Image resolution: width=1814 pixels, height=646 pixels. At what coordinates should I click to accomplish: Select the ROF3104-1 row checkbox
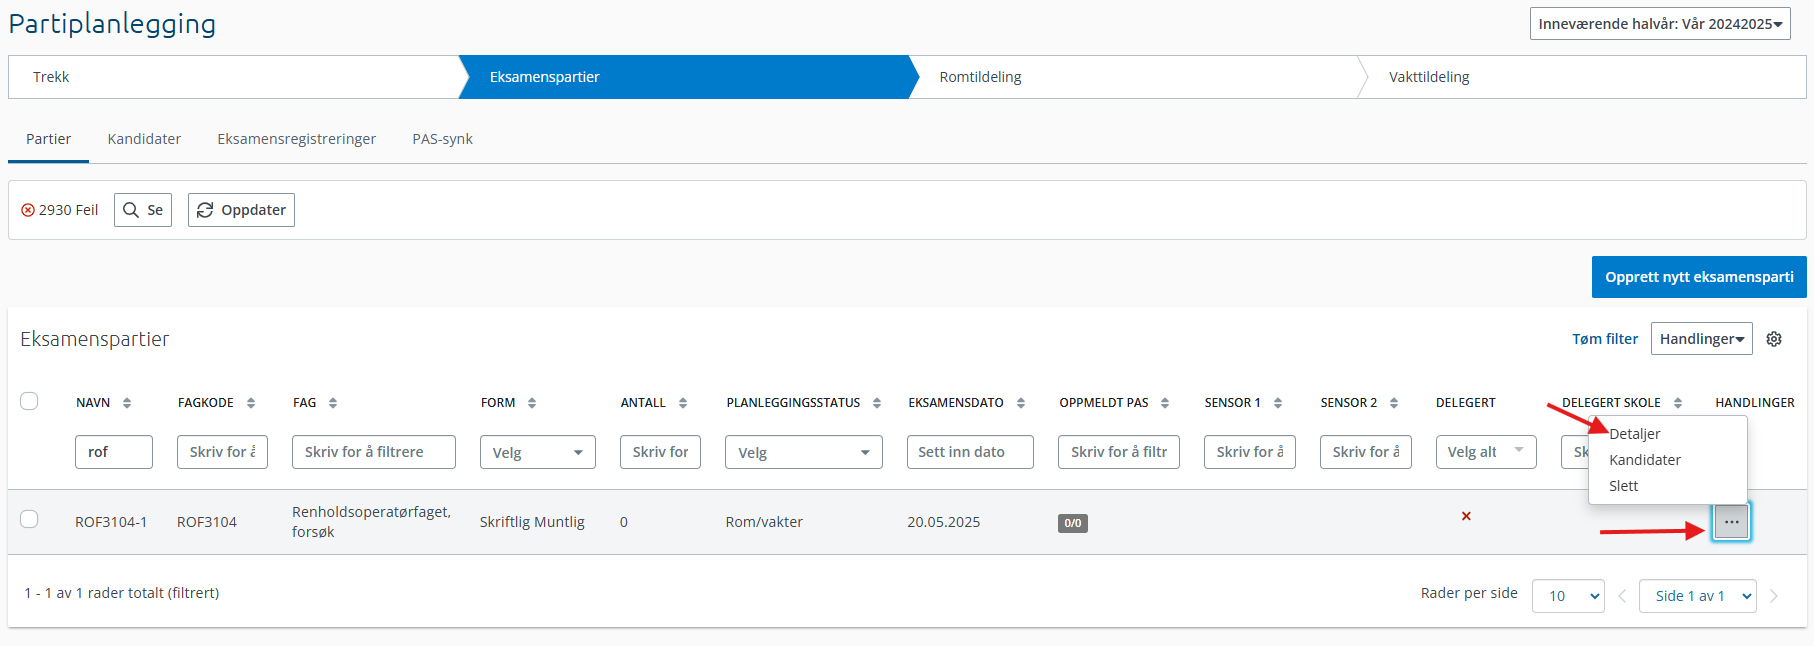[x=29, y=519]
